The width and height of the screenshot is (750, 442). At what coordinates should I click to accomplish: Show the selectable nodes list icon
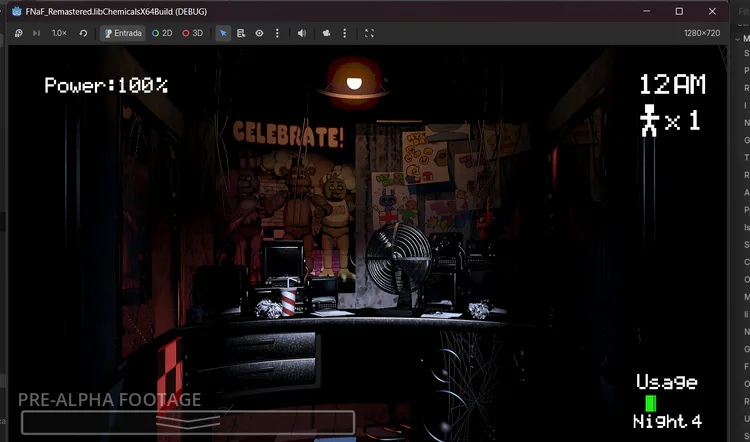coord(241,33)
